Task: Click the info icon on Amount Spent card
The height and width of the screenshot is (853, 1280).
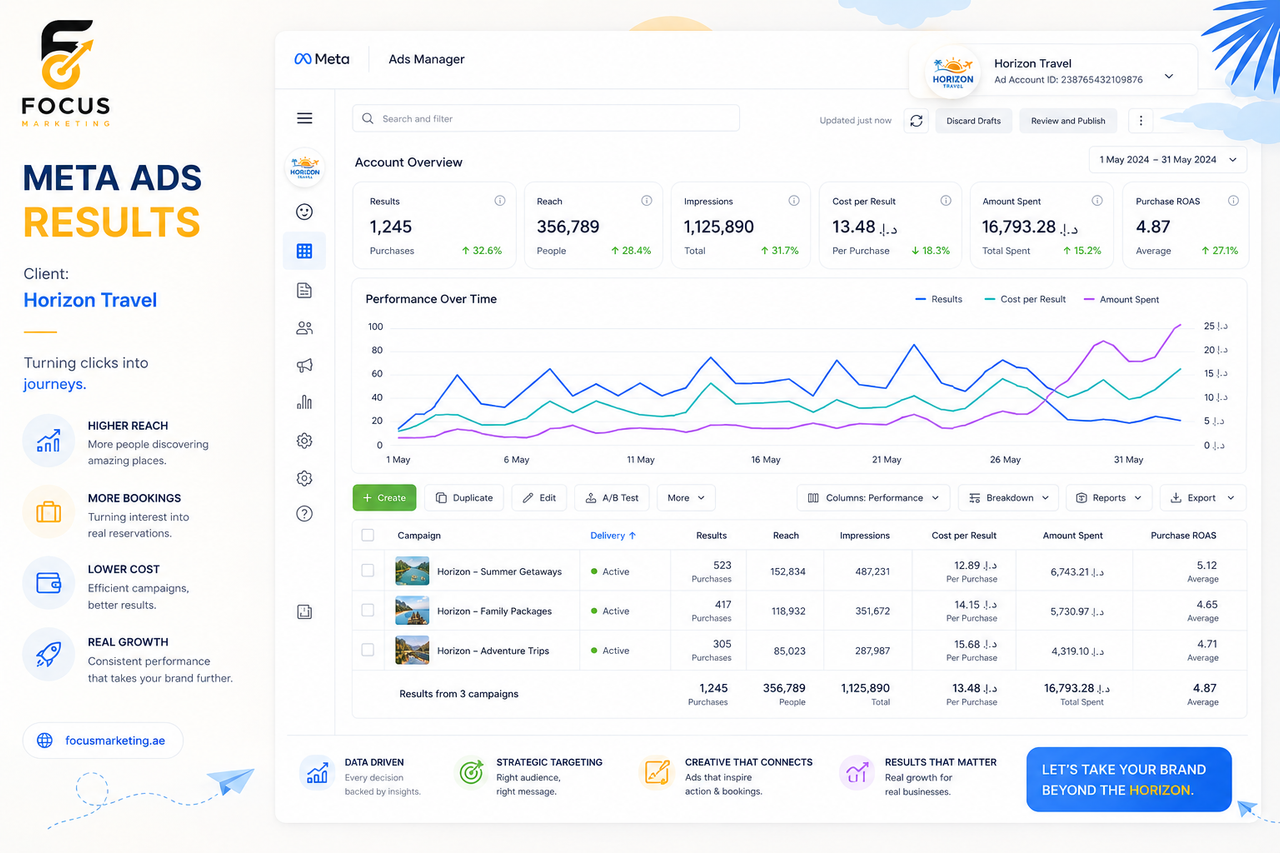Action: point(1097,201)
